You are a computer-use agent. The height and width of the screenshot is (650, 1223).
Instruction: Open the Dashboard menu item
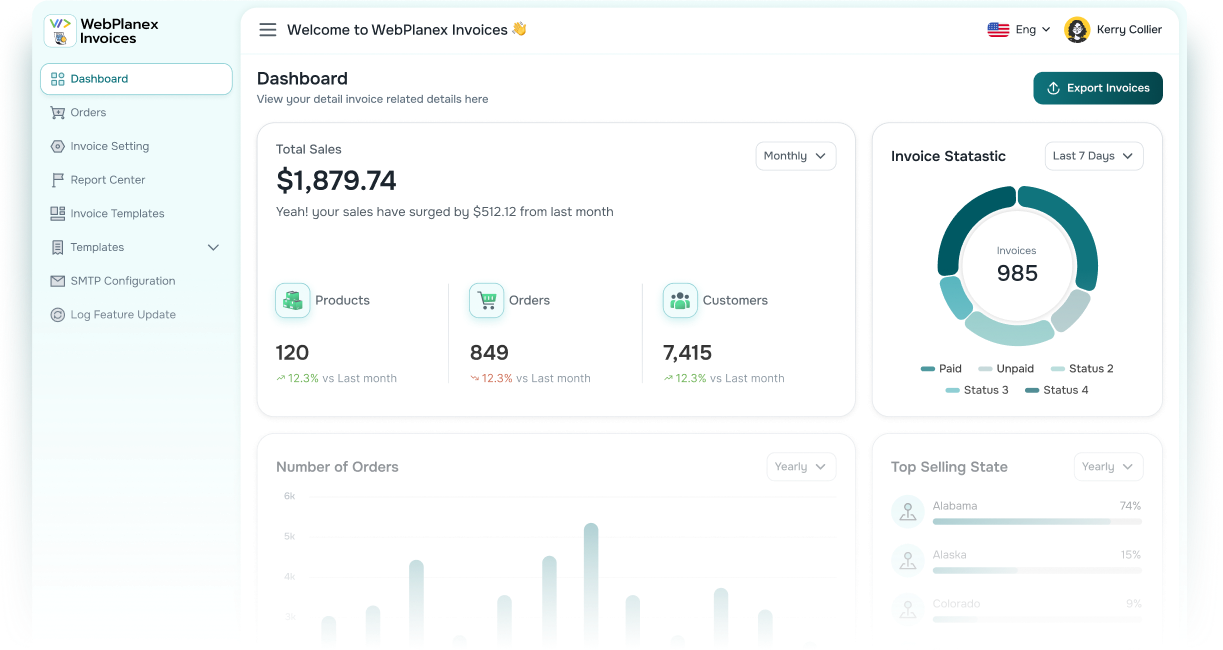click(x=136, y=79)
